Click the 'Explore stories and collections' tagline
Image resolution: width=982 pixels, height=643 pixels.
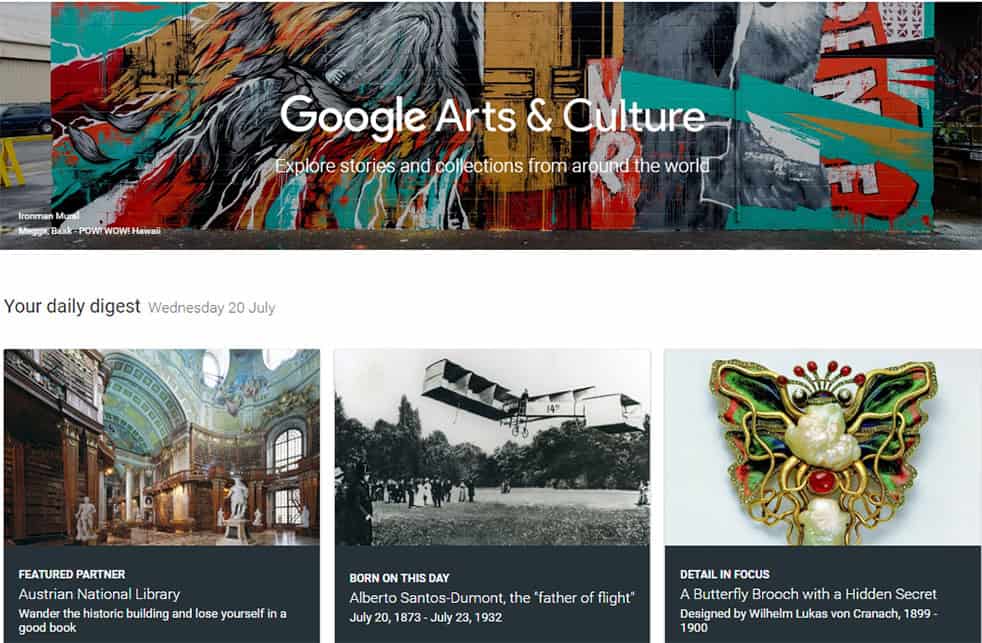[492, 165]
